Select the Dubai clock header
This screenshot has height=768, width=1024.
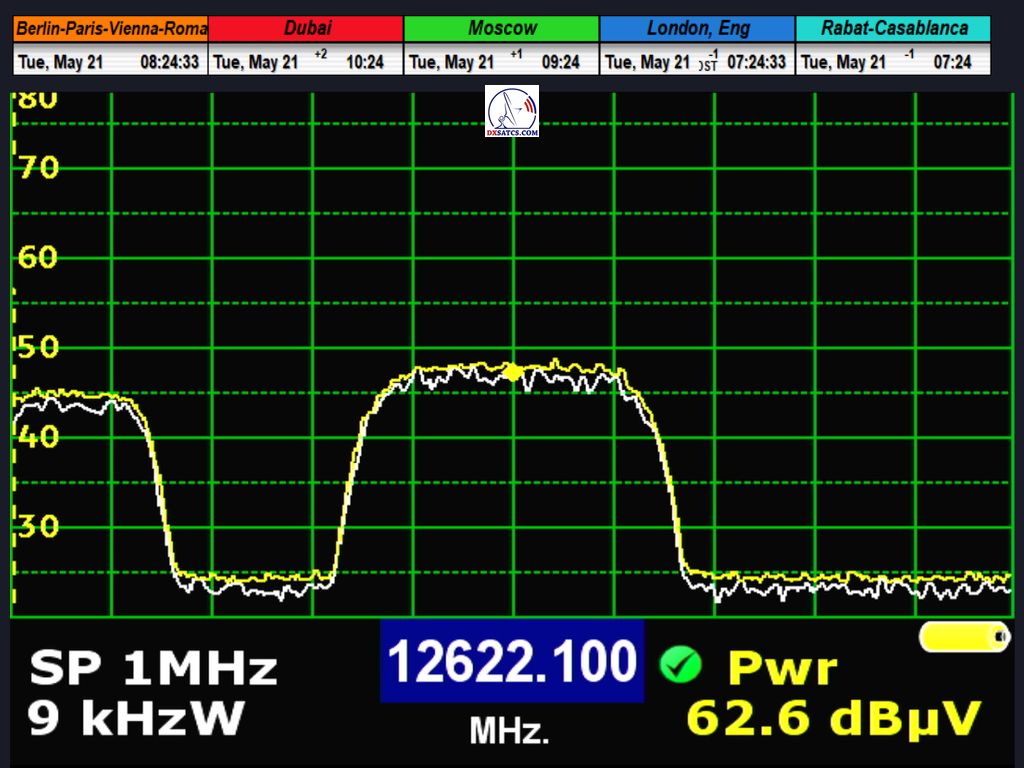(306, 28)
